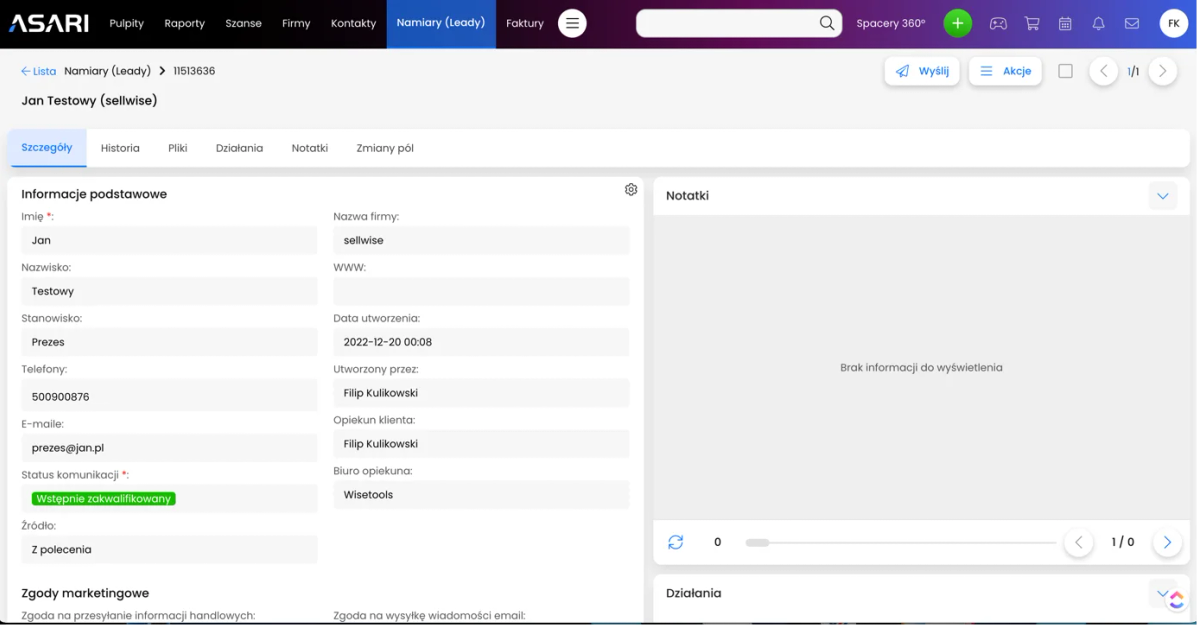The height and width of the screenshot is (628, 1200).
Task: Click Filip Kulikowski under Utworzony przez
Action: click(381, 393)
